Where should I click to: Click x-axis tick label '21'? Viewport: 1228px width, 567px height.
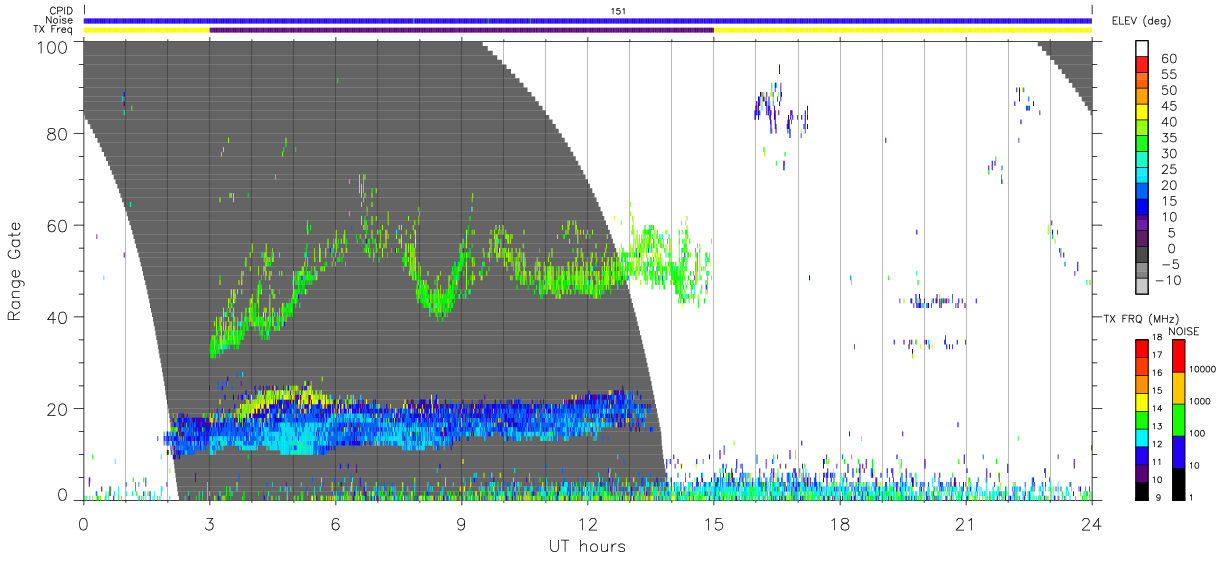click(965, 523)
